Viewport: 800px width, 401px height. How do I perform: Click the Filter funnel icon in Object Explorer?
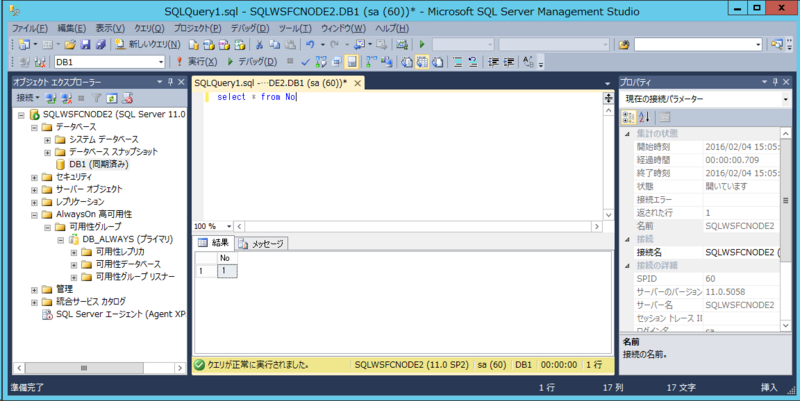[x=96, y=98]
